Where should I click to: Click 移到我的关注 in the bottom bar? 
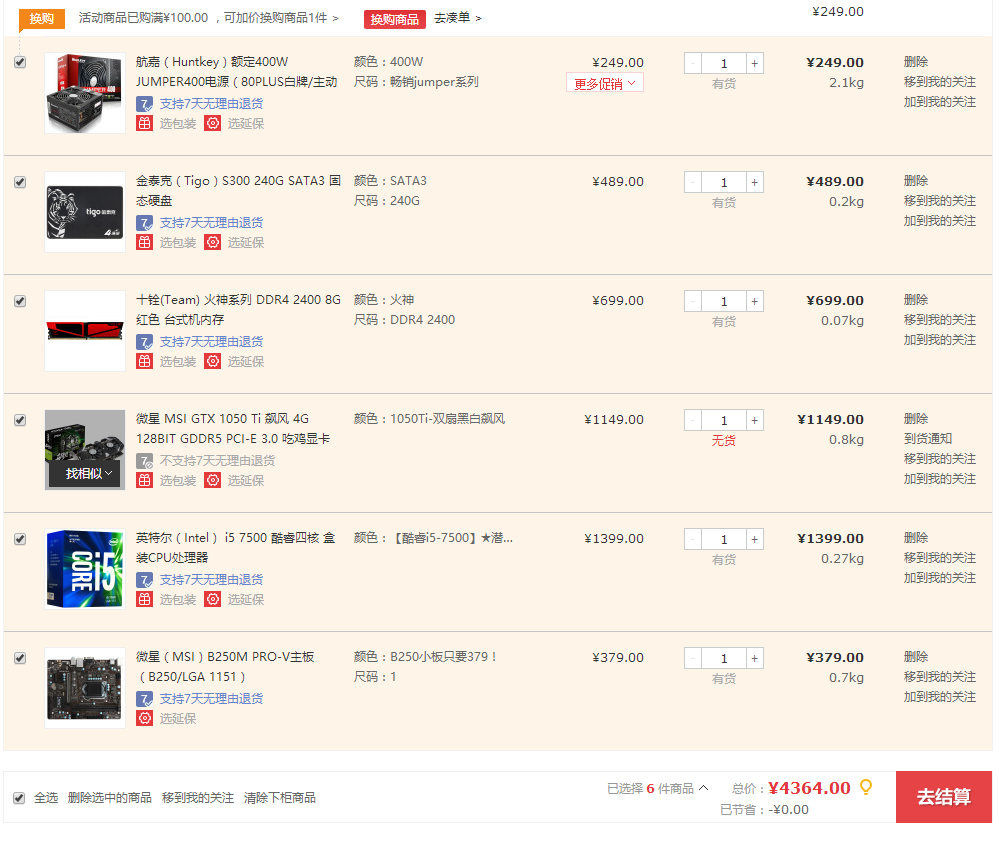coord(198,798)
